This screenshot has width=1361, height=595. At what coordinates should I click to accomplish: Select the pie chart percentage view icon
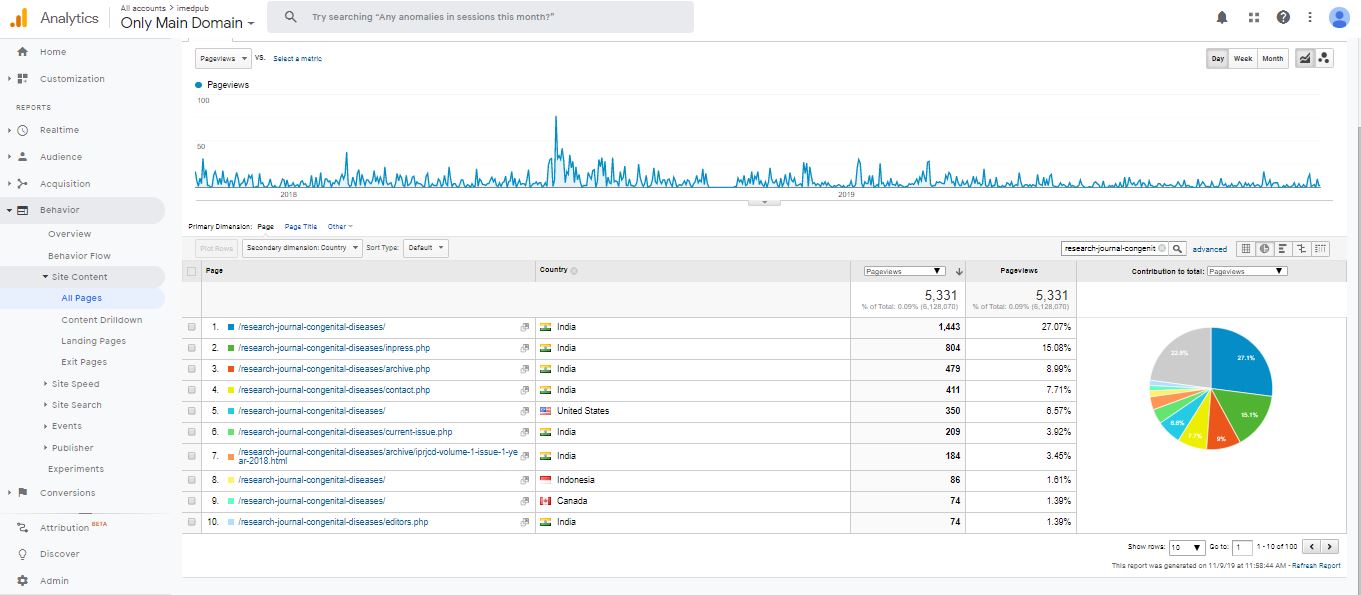(1264, 248)
